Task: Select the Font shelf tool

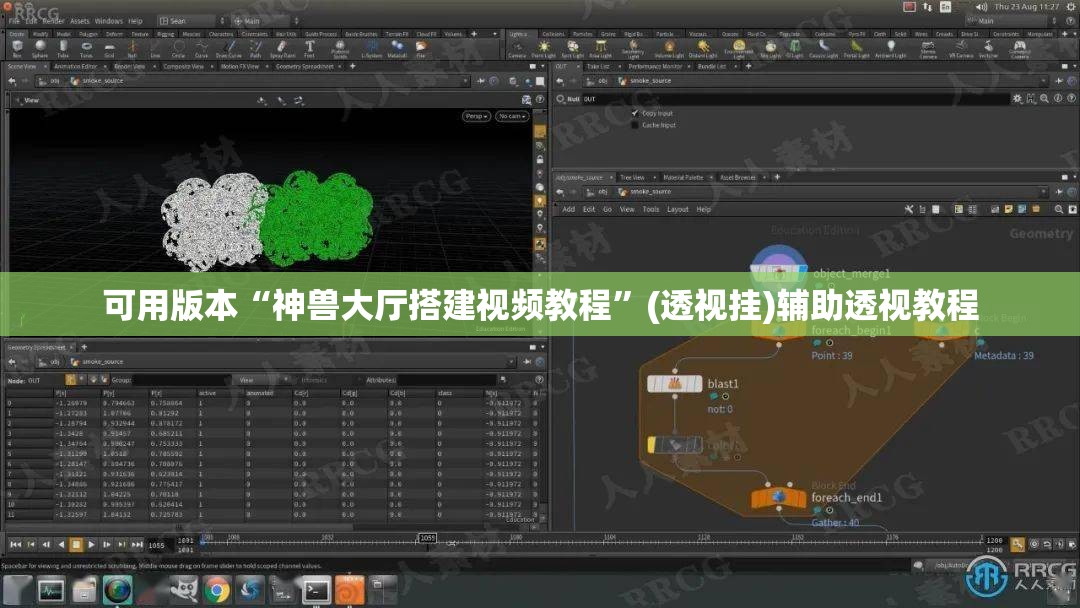Action: pos(309,48)
